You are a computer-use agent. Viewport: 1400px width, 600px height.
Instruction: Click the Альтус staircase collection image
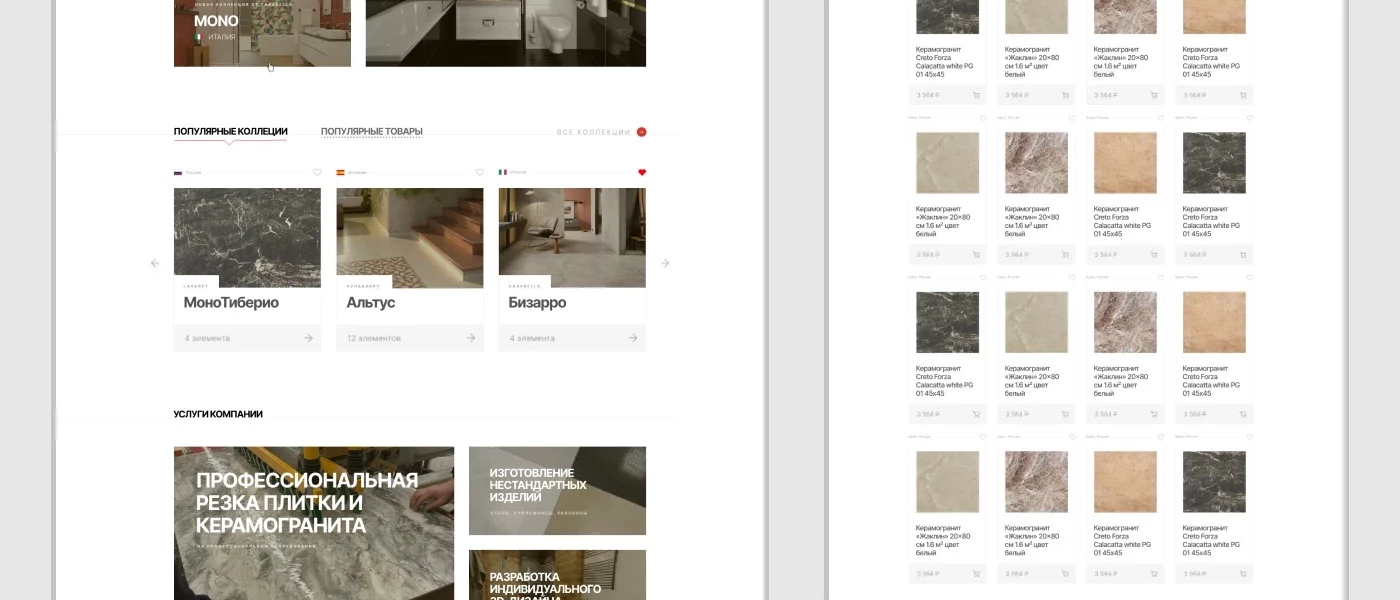[410, 237]
